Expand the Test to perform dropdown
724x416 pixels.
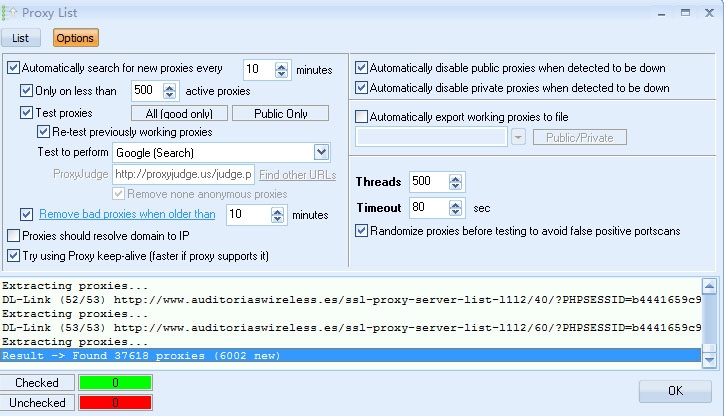pyautogui.click(x=321, y=152)
